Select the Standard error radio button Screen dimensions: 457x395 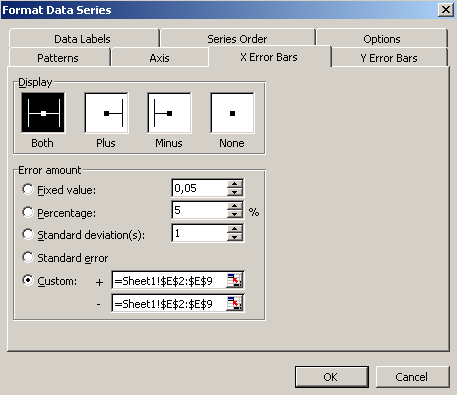(x=28, y=257)
